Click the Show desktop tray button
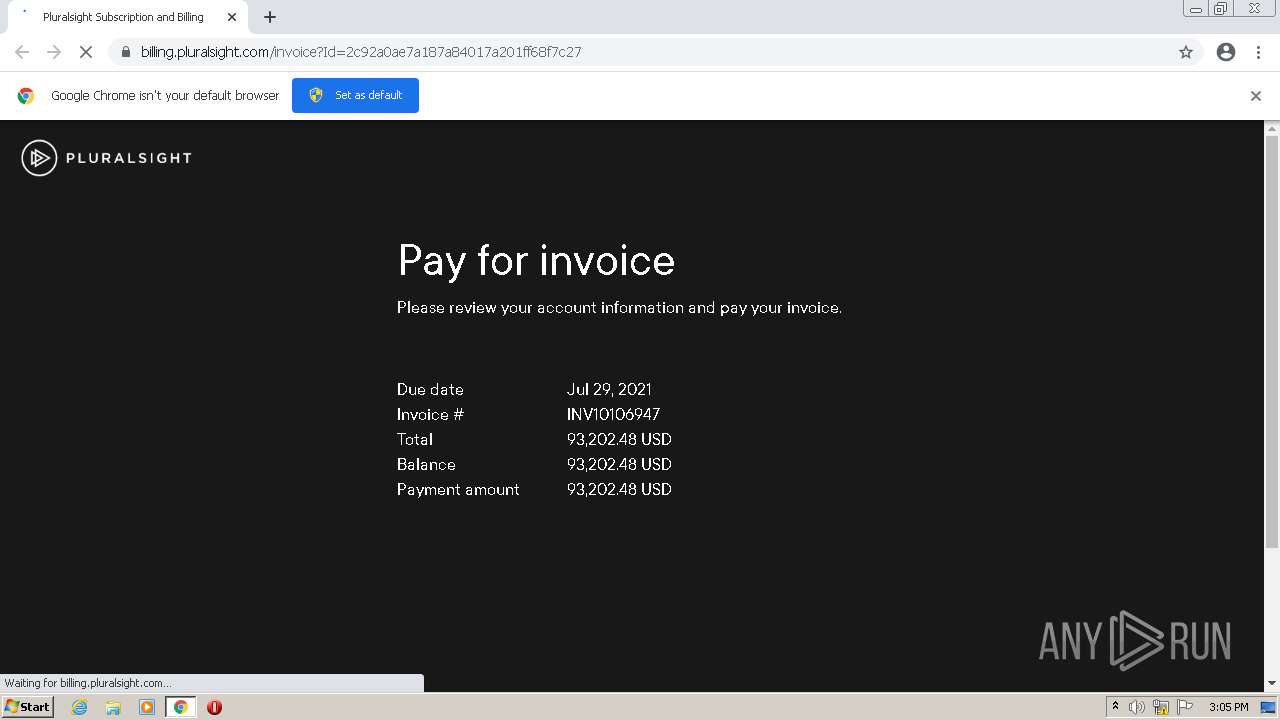The image size is (1280, 720). coord(1268,707)
